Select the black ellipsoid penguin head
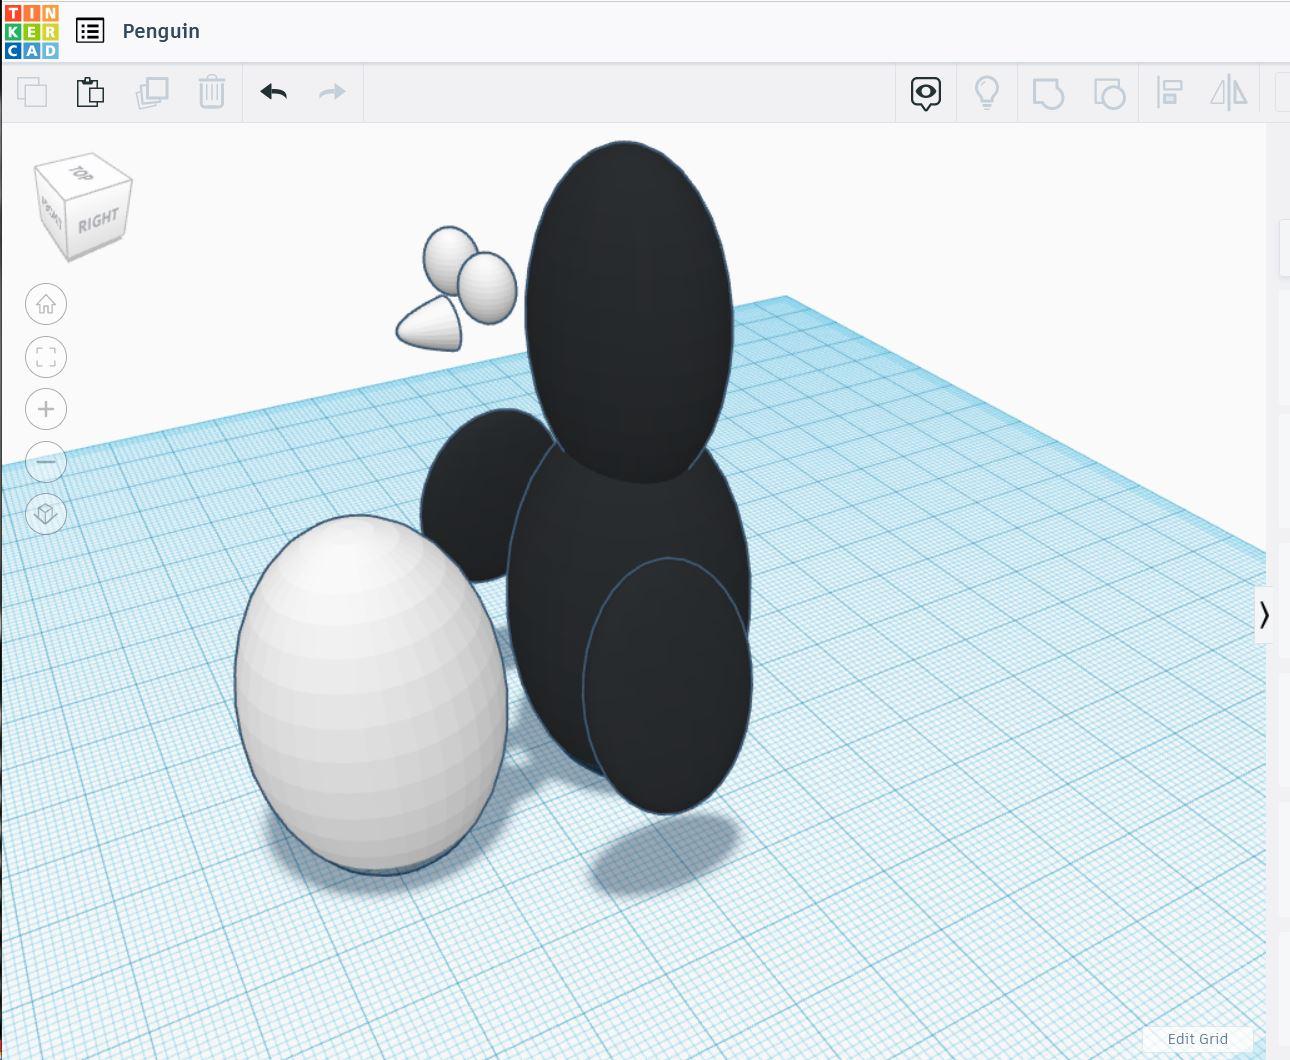 [628, 311]
